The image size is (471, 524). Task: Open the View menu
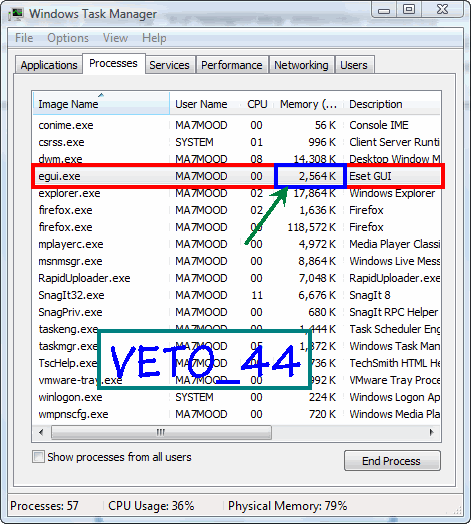(x=115, y=38)
